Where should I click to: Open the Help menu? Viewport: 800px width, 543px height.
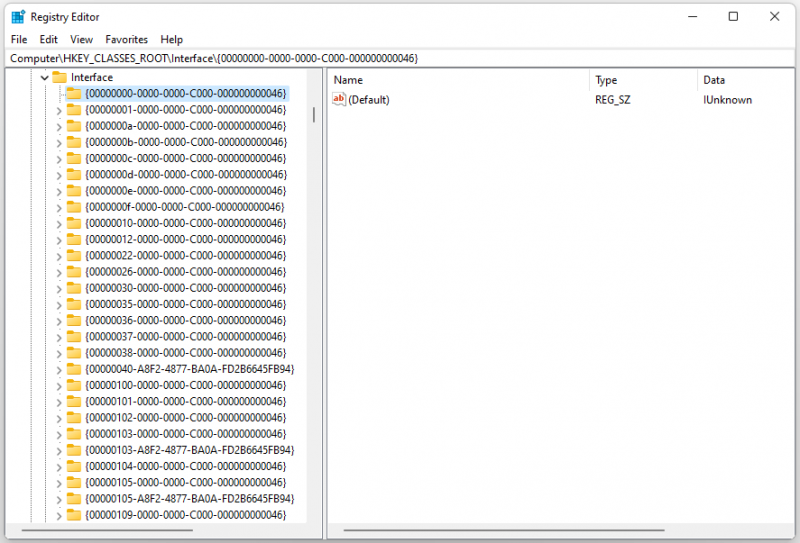171,39
